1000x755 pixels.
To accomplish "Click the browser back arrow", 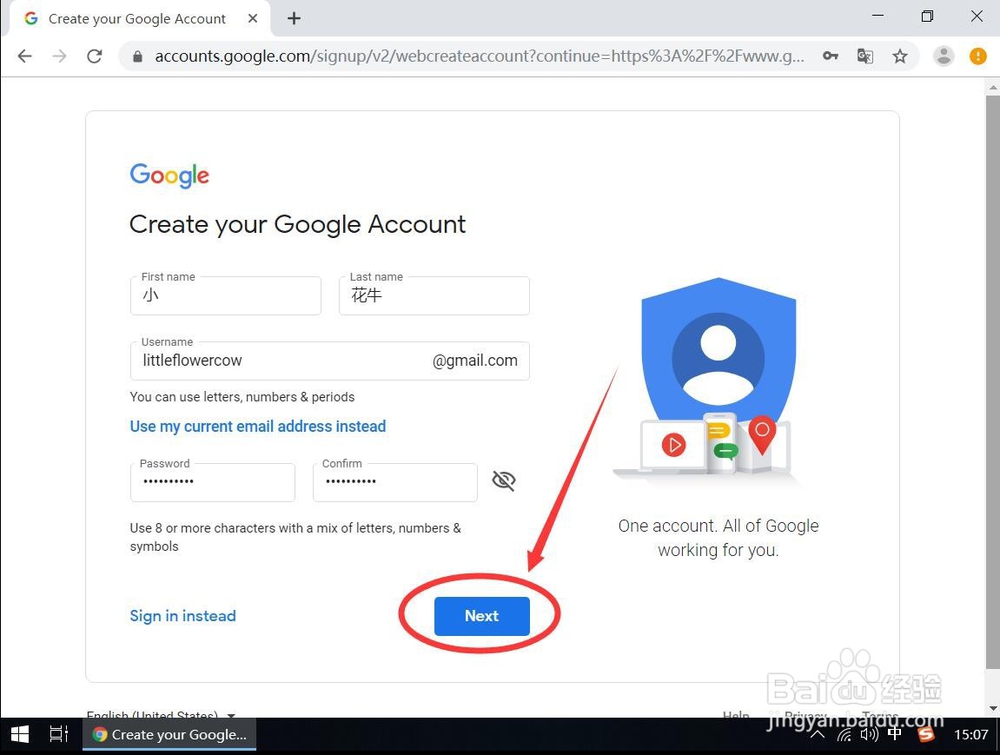I will 25,56.
